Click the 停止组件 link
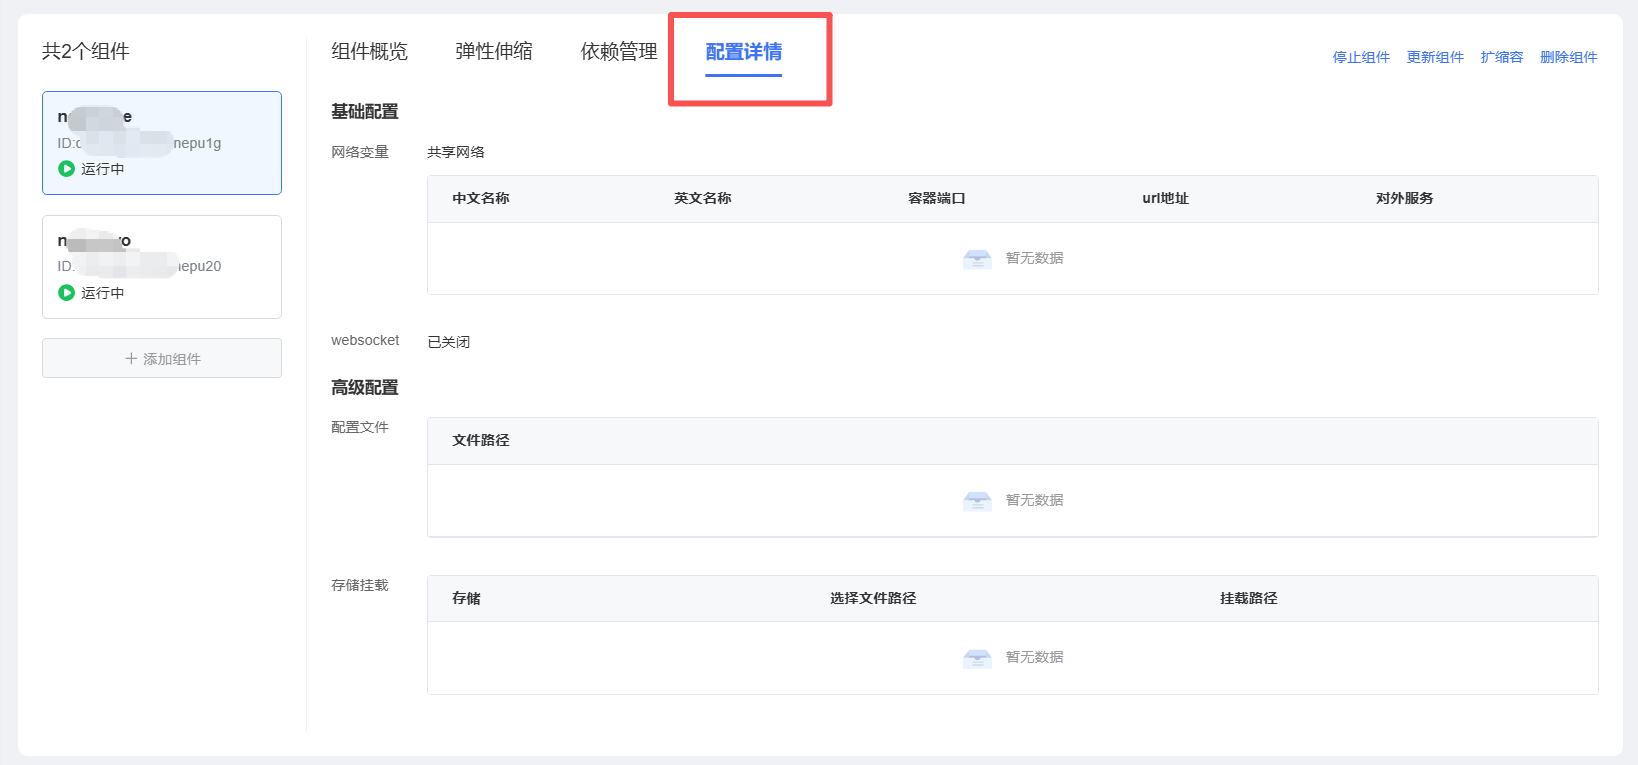 pyautogui.click(x=1361, y=58)
